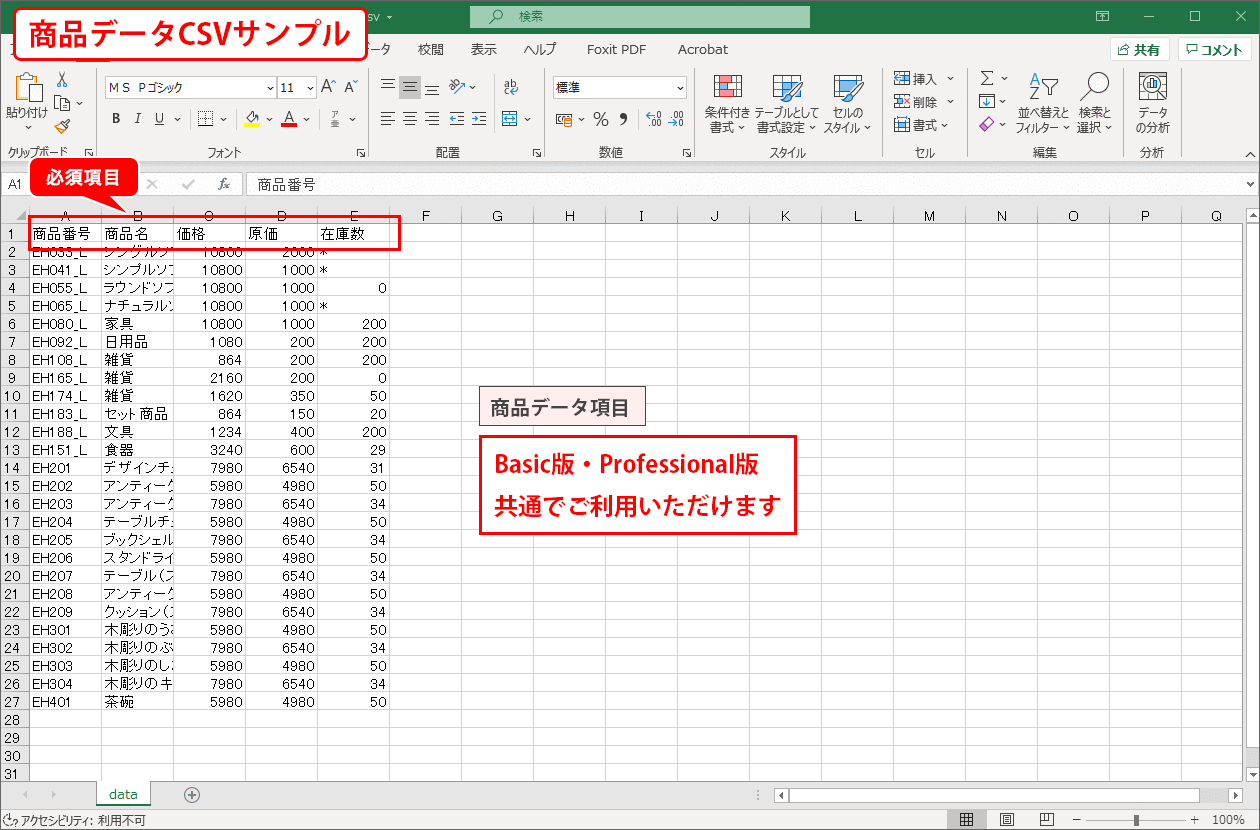Image resolution: width=1260 pixels, height=830 pixels.
Task: Open Conditional Formatting (条件付き書式)
Action: [x=727, y=104]
